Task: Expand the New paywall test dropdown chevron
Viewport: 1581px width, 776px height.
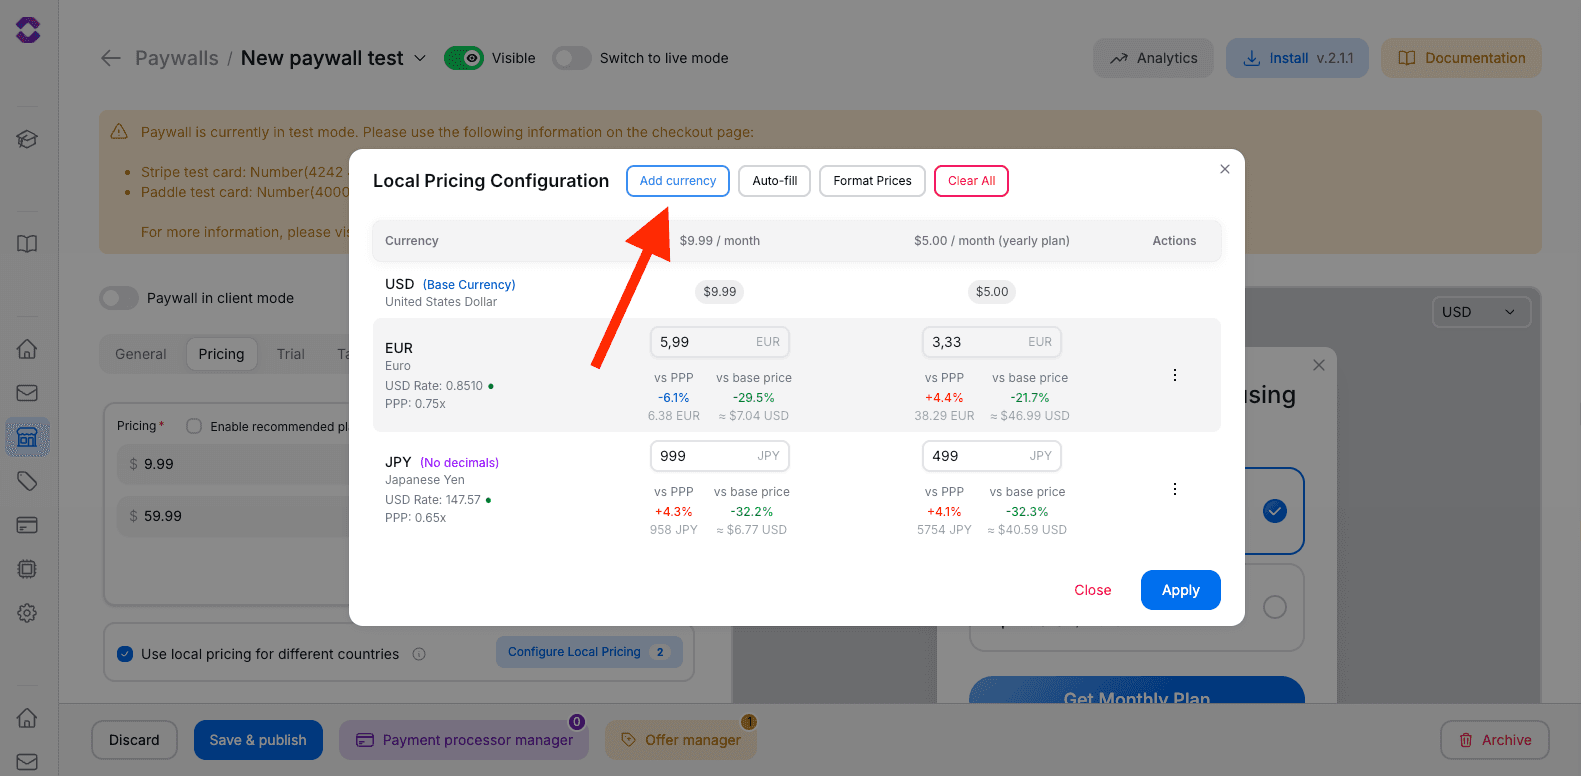Action: pos(420,58)
